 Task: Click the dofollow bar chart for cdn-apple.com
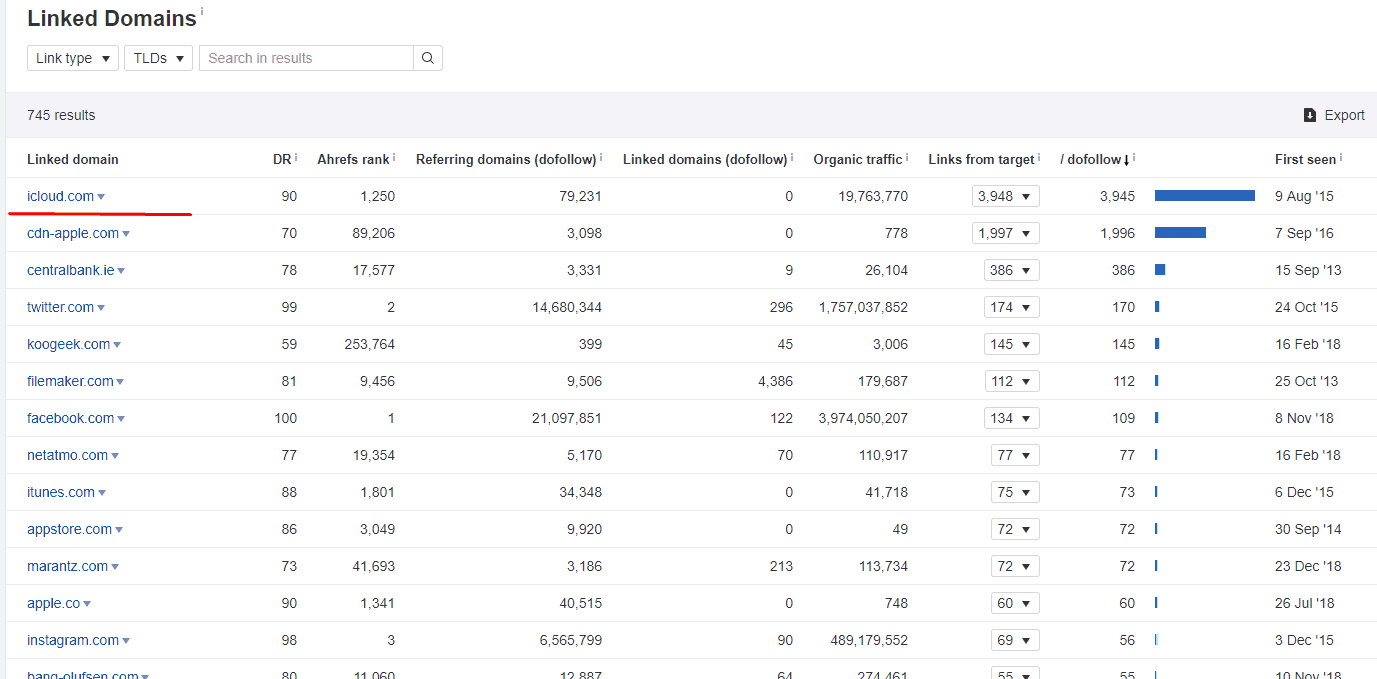click(1181, 232)
